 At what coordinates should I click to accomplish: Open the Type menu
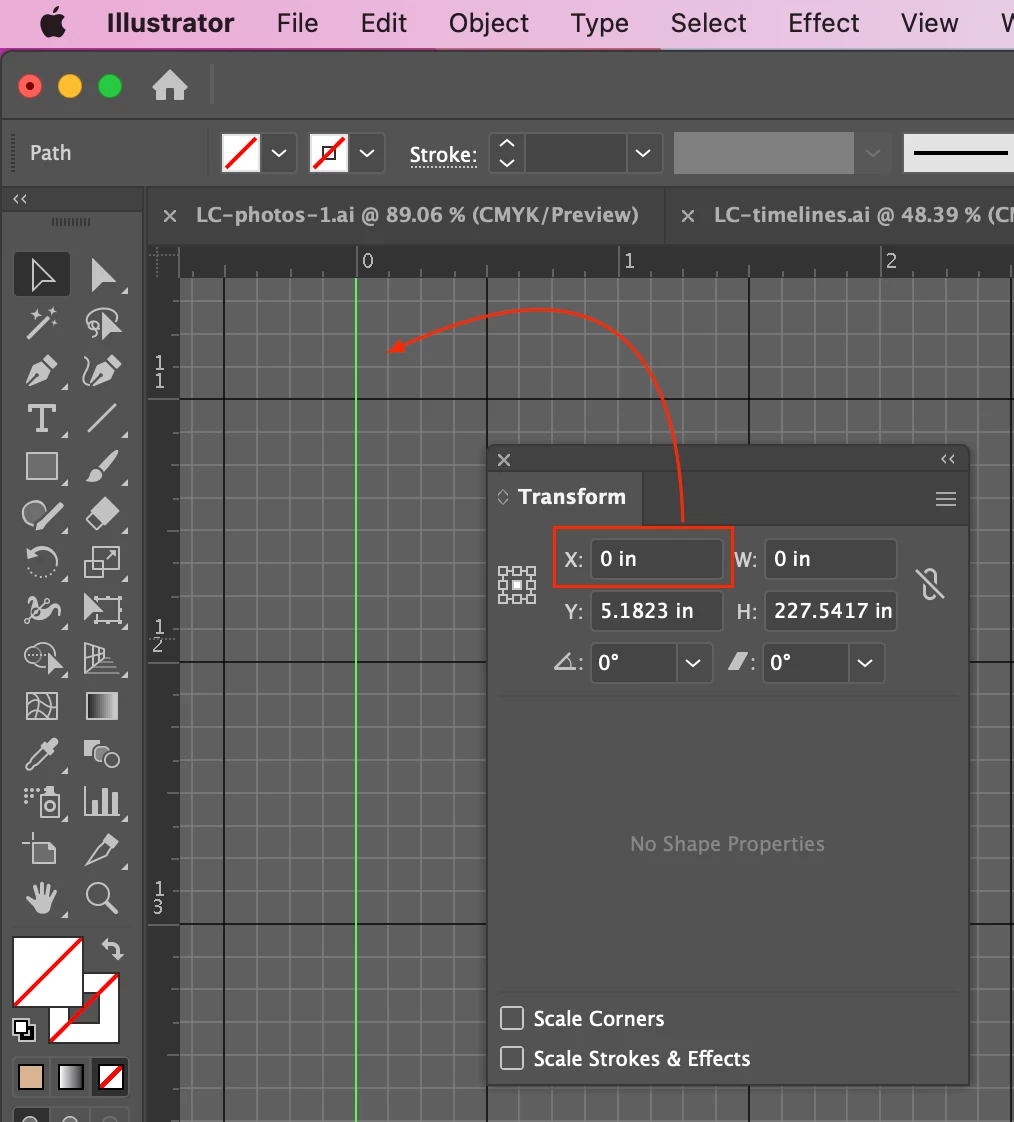point(600,24)
